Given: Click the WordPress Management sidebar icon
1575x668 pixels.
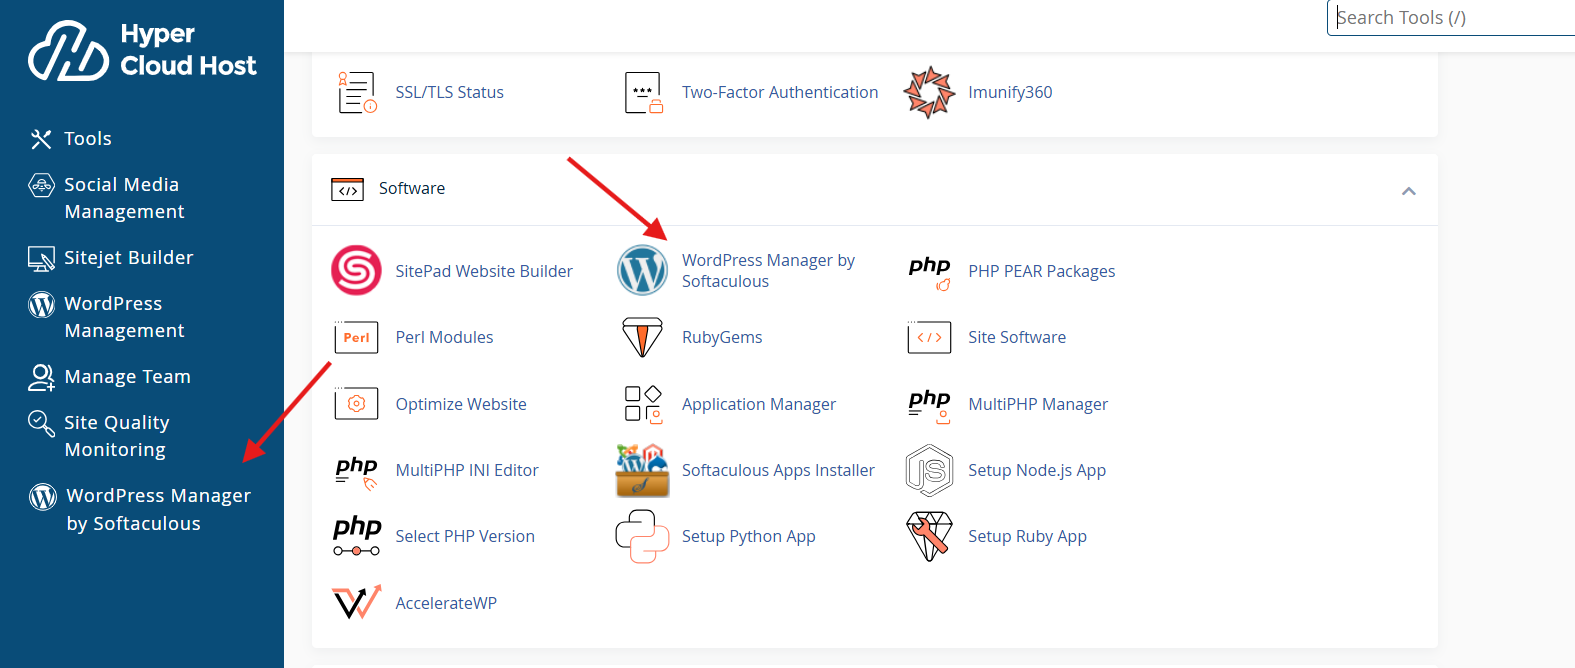Looking at the screenshot, I should point(41,304).
